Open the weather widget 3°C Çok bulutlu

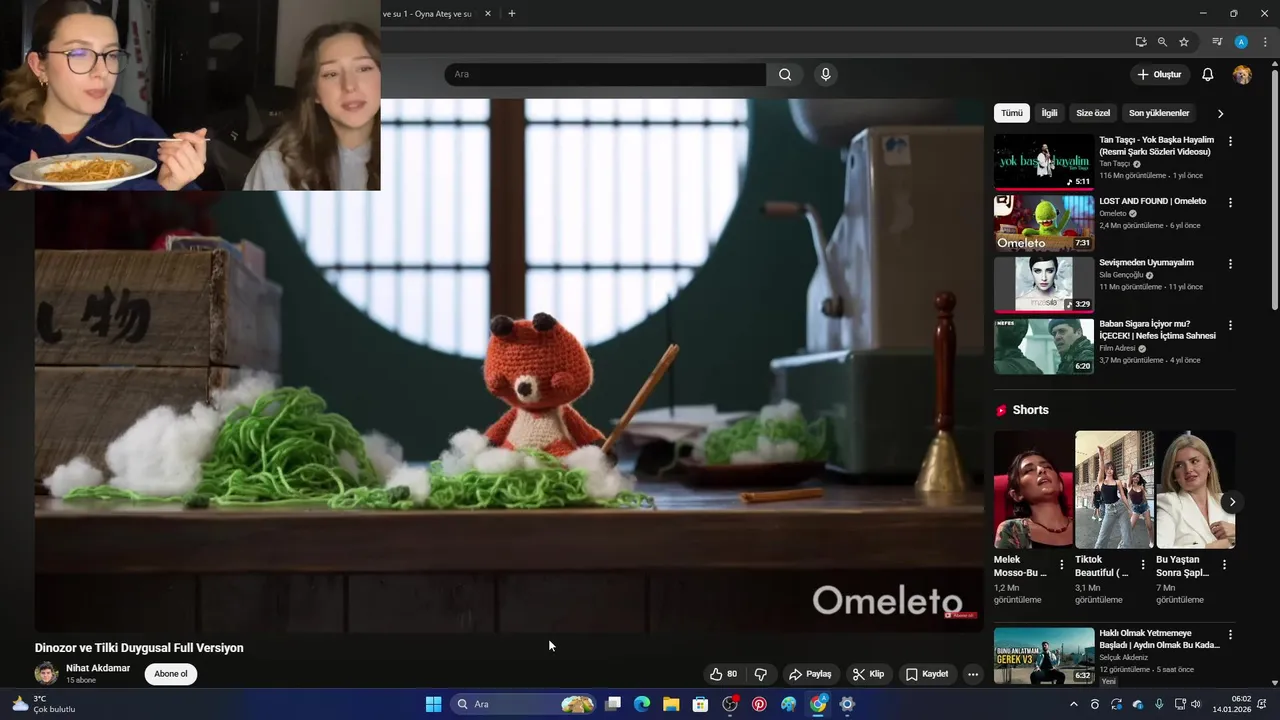(x=44, y=704)
